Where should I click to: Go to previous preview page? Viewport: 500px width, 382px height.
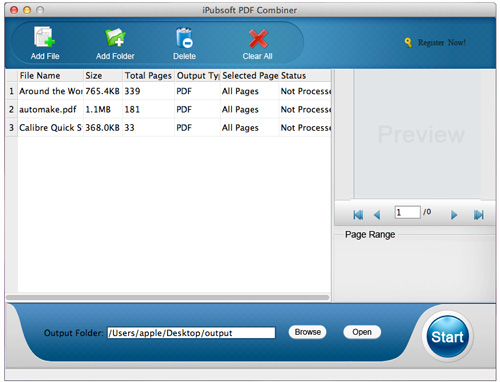377,215
